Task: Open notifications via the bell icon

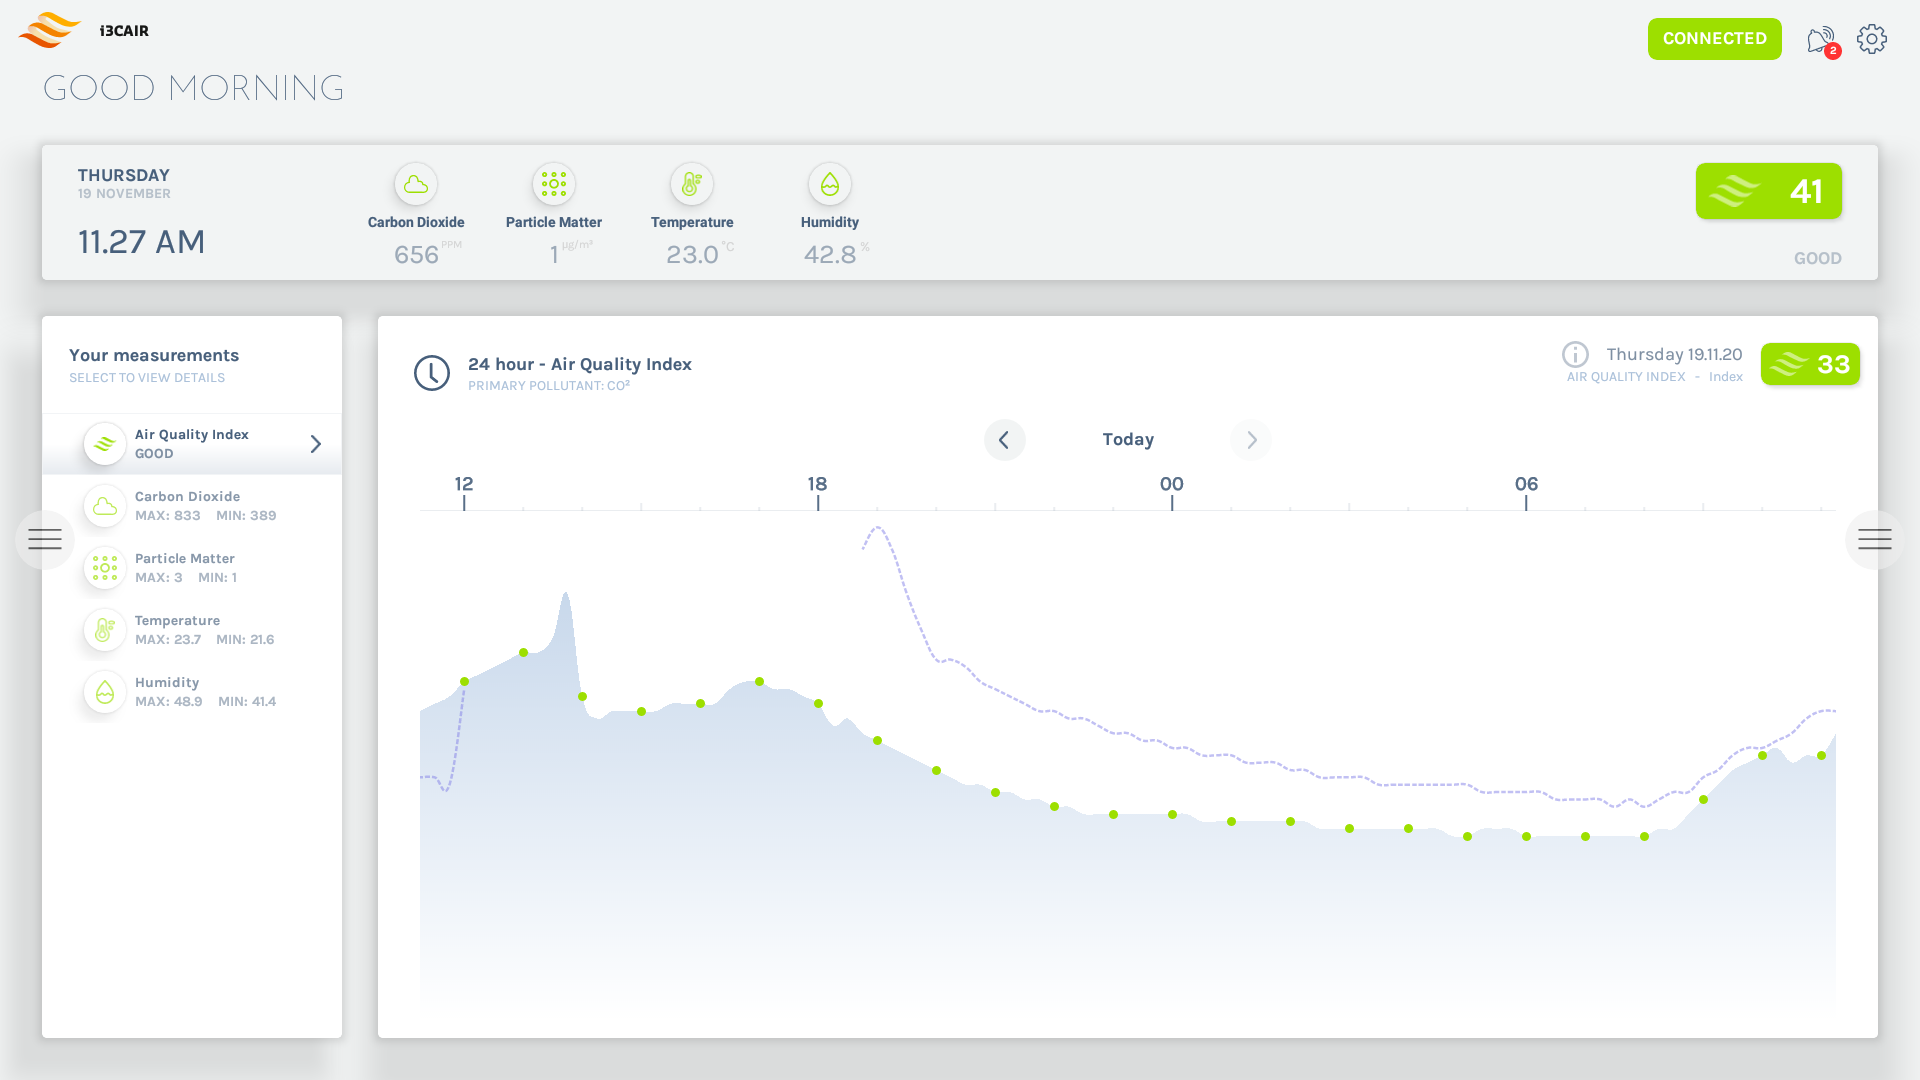Action: (1820, 38)
